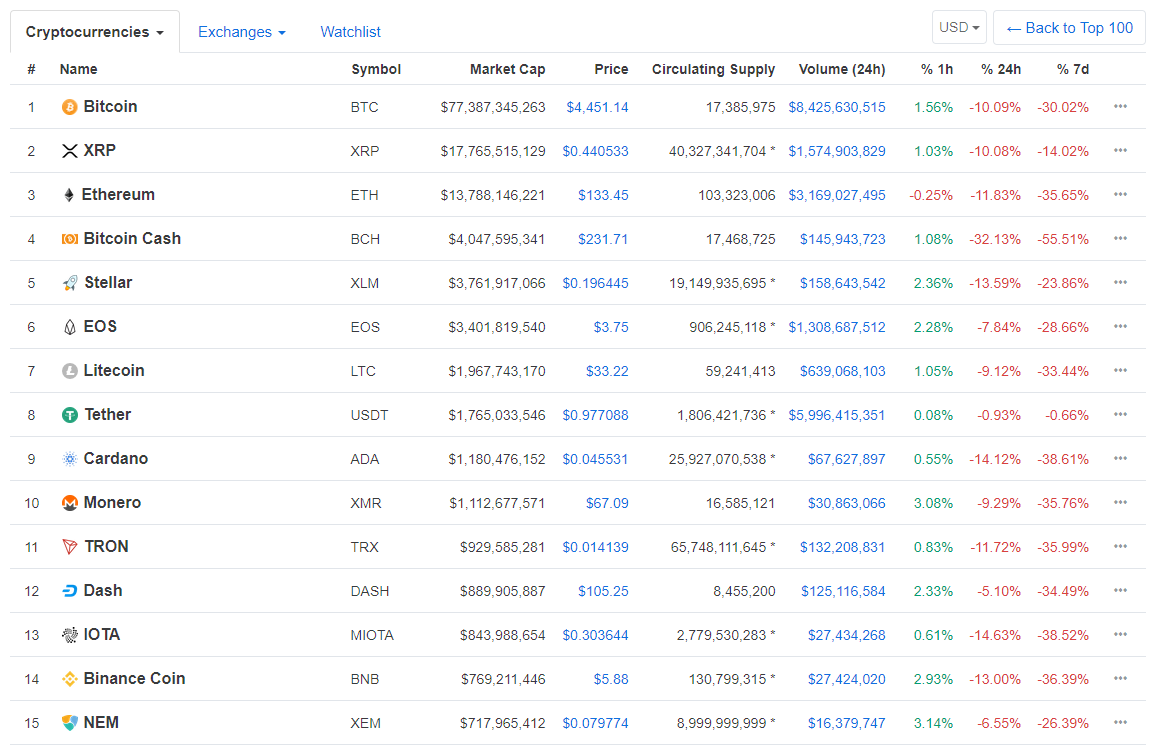
Task: Switch to the Watchlist tab
Action: point(350,32)
